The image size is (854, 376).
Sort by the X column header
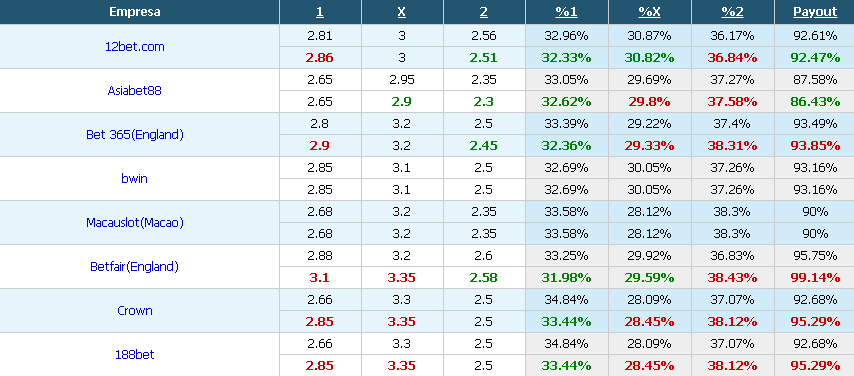point(402,12)
